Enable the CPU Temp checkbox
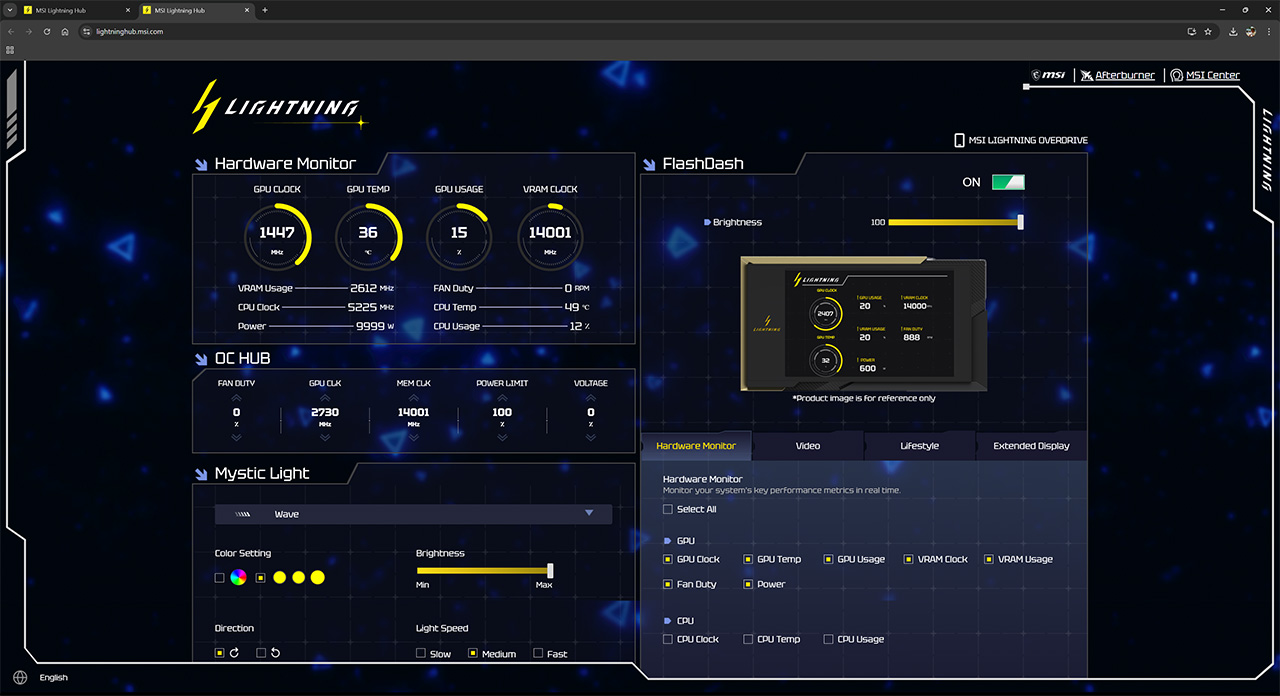This screenshot has height=696, width=1280. click(x=748, y=639)
